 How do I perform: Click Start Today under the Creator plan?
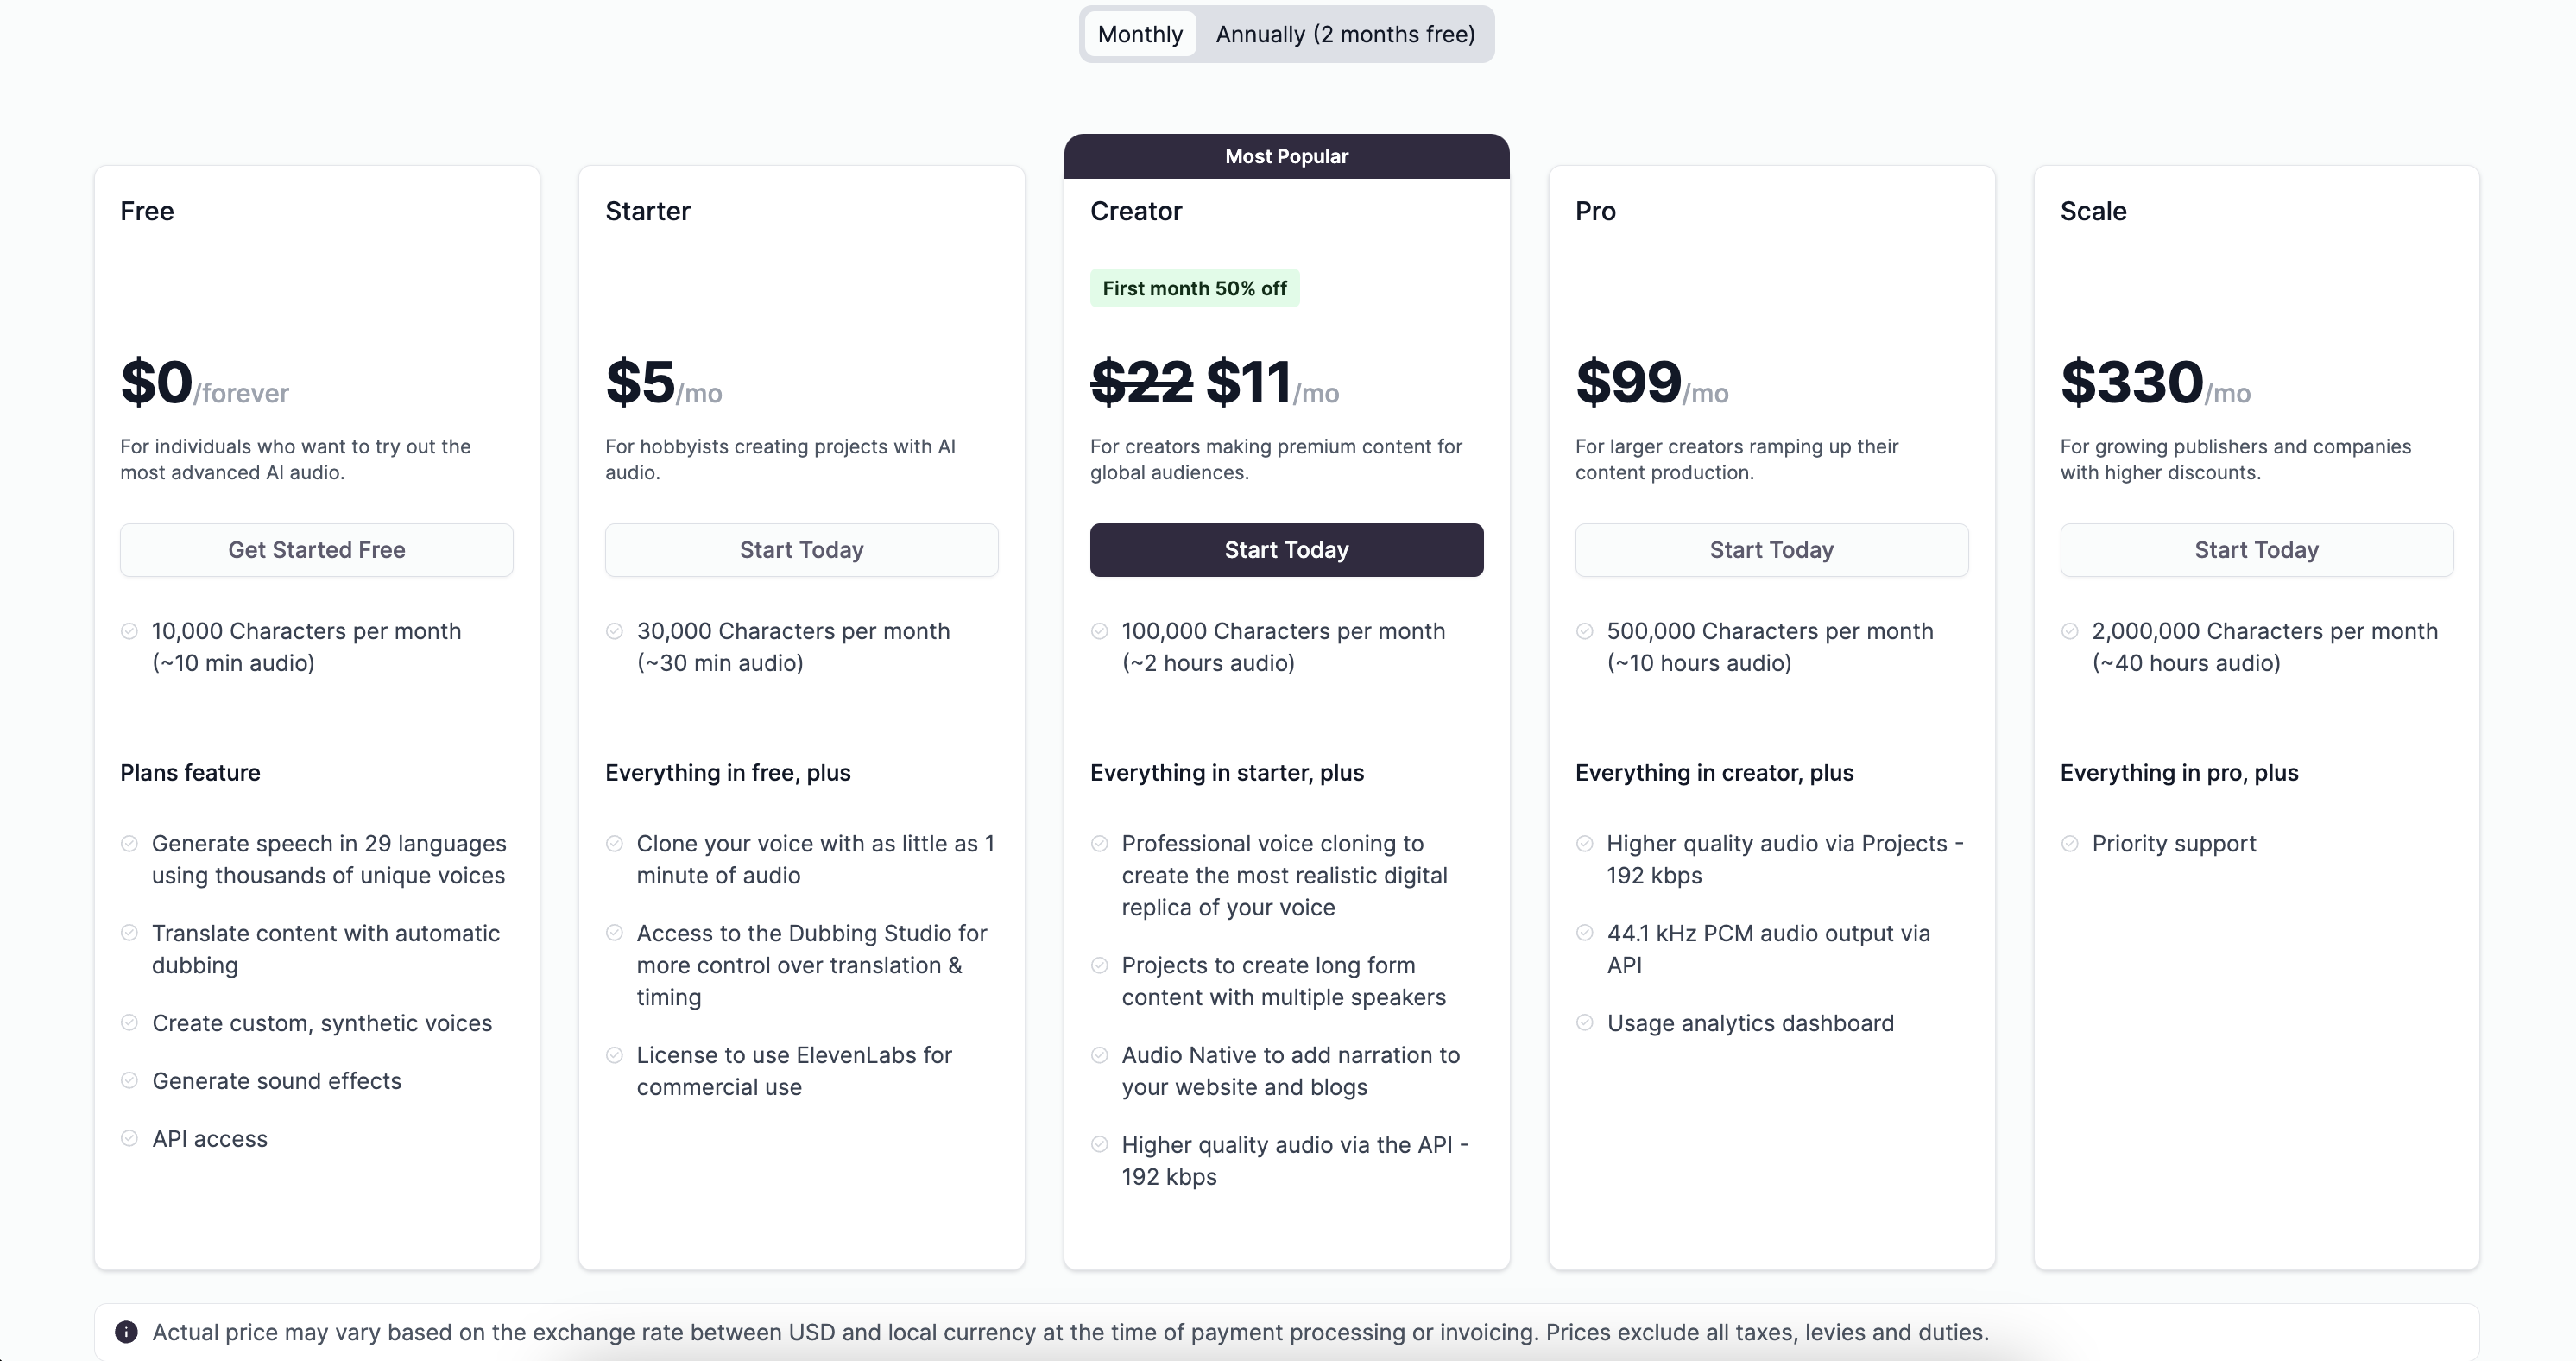pos(1286,549)
